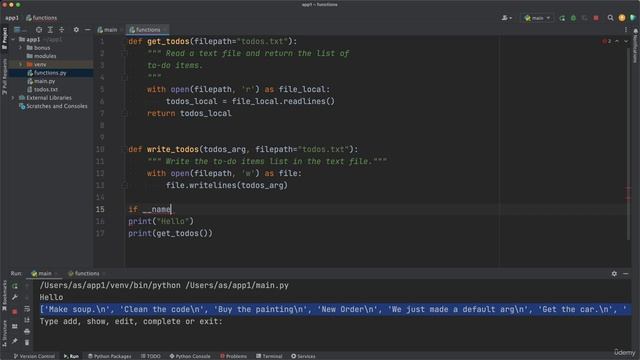Click the input prompt line in console

pyautogui.click(x=131, y=322)
